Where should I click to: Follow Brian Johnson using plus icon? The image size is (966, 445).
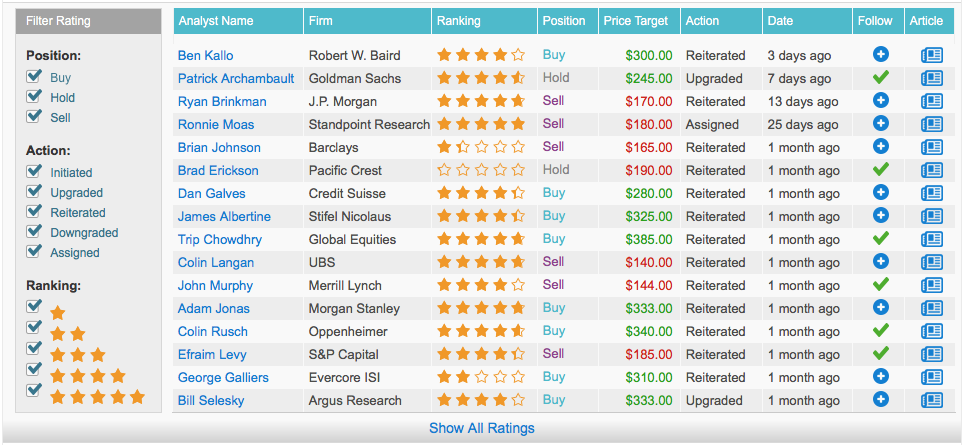881,147
